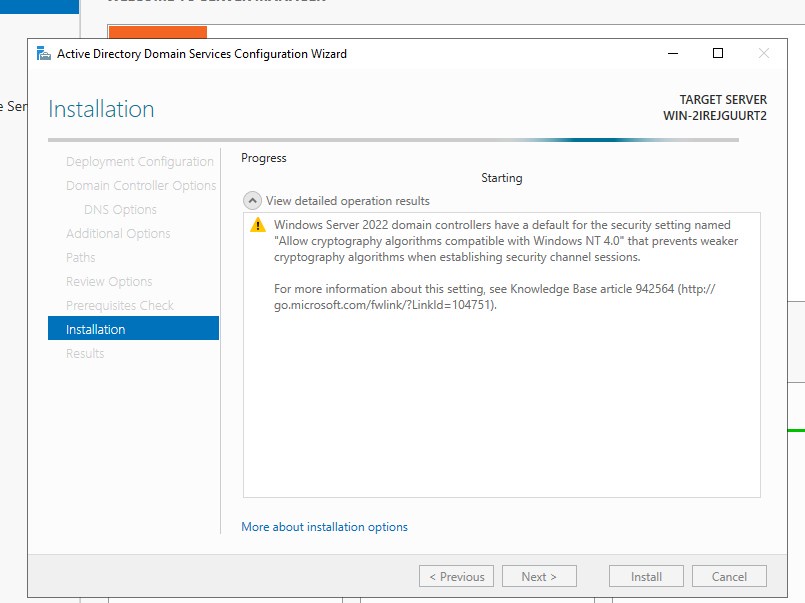Select Deployment Configuration step

(x=140, y=162)
